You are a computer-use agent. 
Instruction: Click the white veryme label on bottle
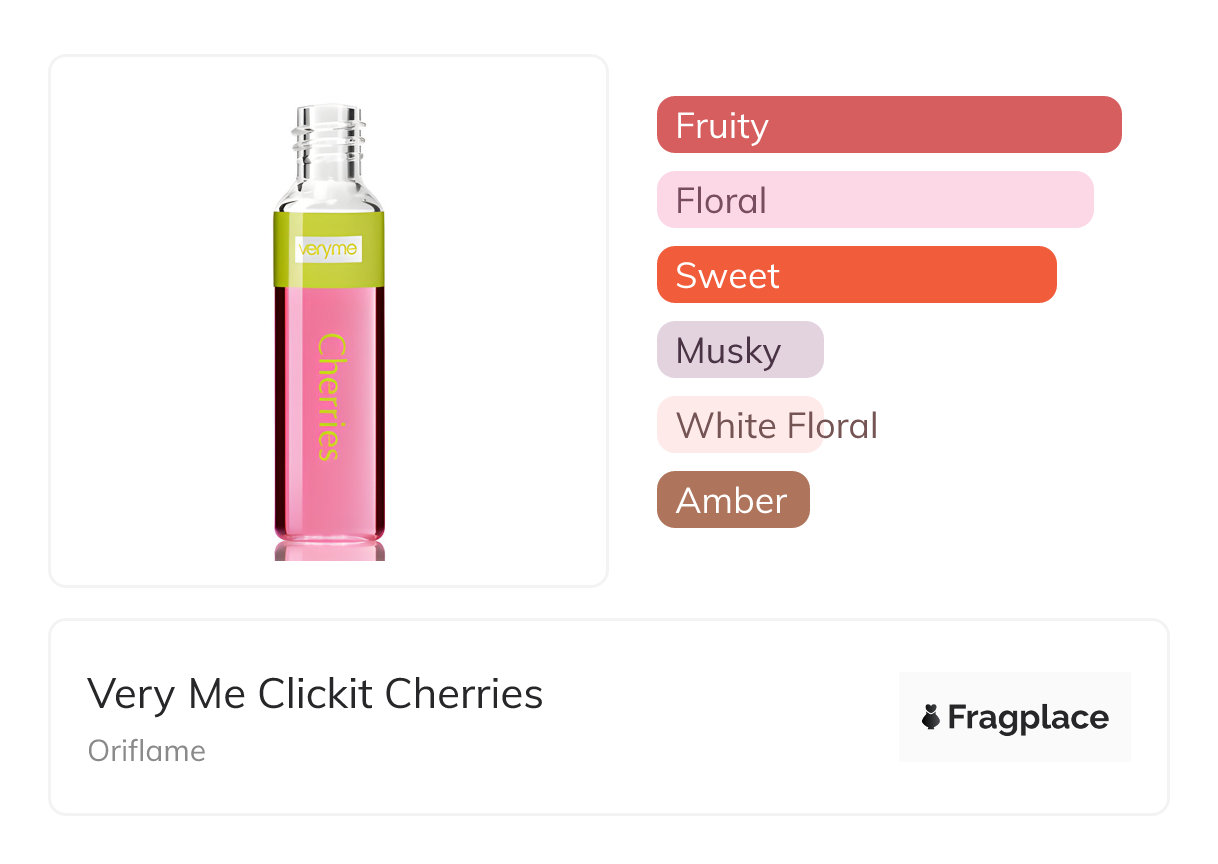tap(328, 249)
